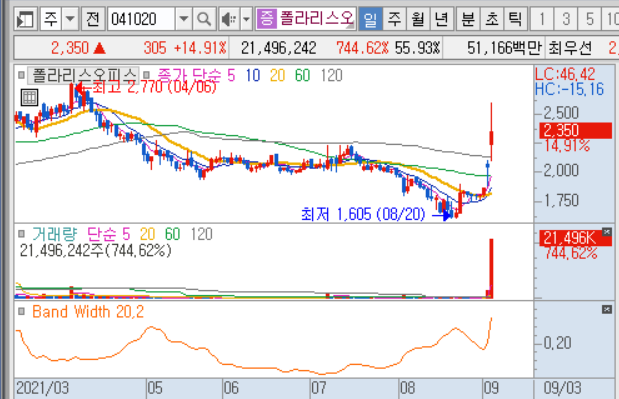Image resolution: width=619 pixels, height=399 pixels.
Task: Toggle the square marker beside Band Width
Action: (x=22, y=312)
